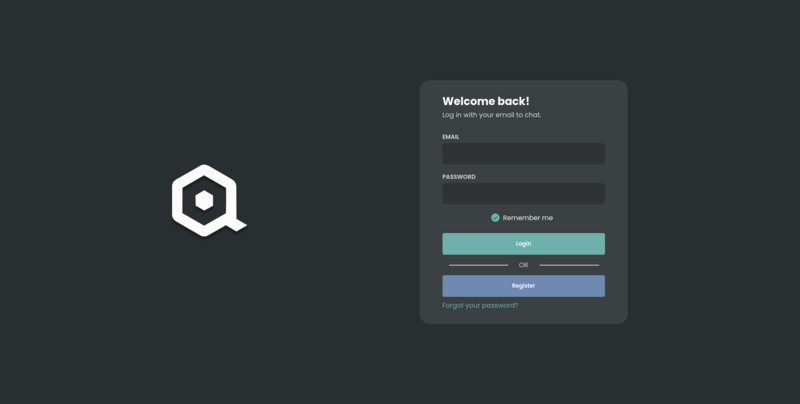Click the tail of the Q logo

click(237, 226)
